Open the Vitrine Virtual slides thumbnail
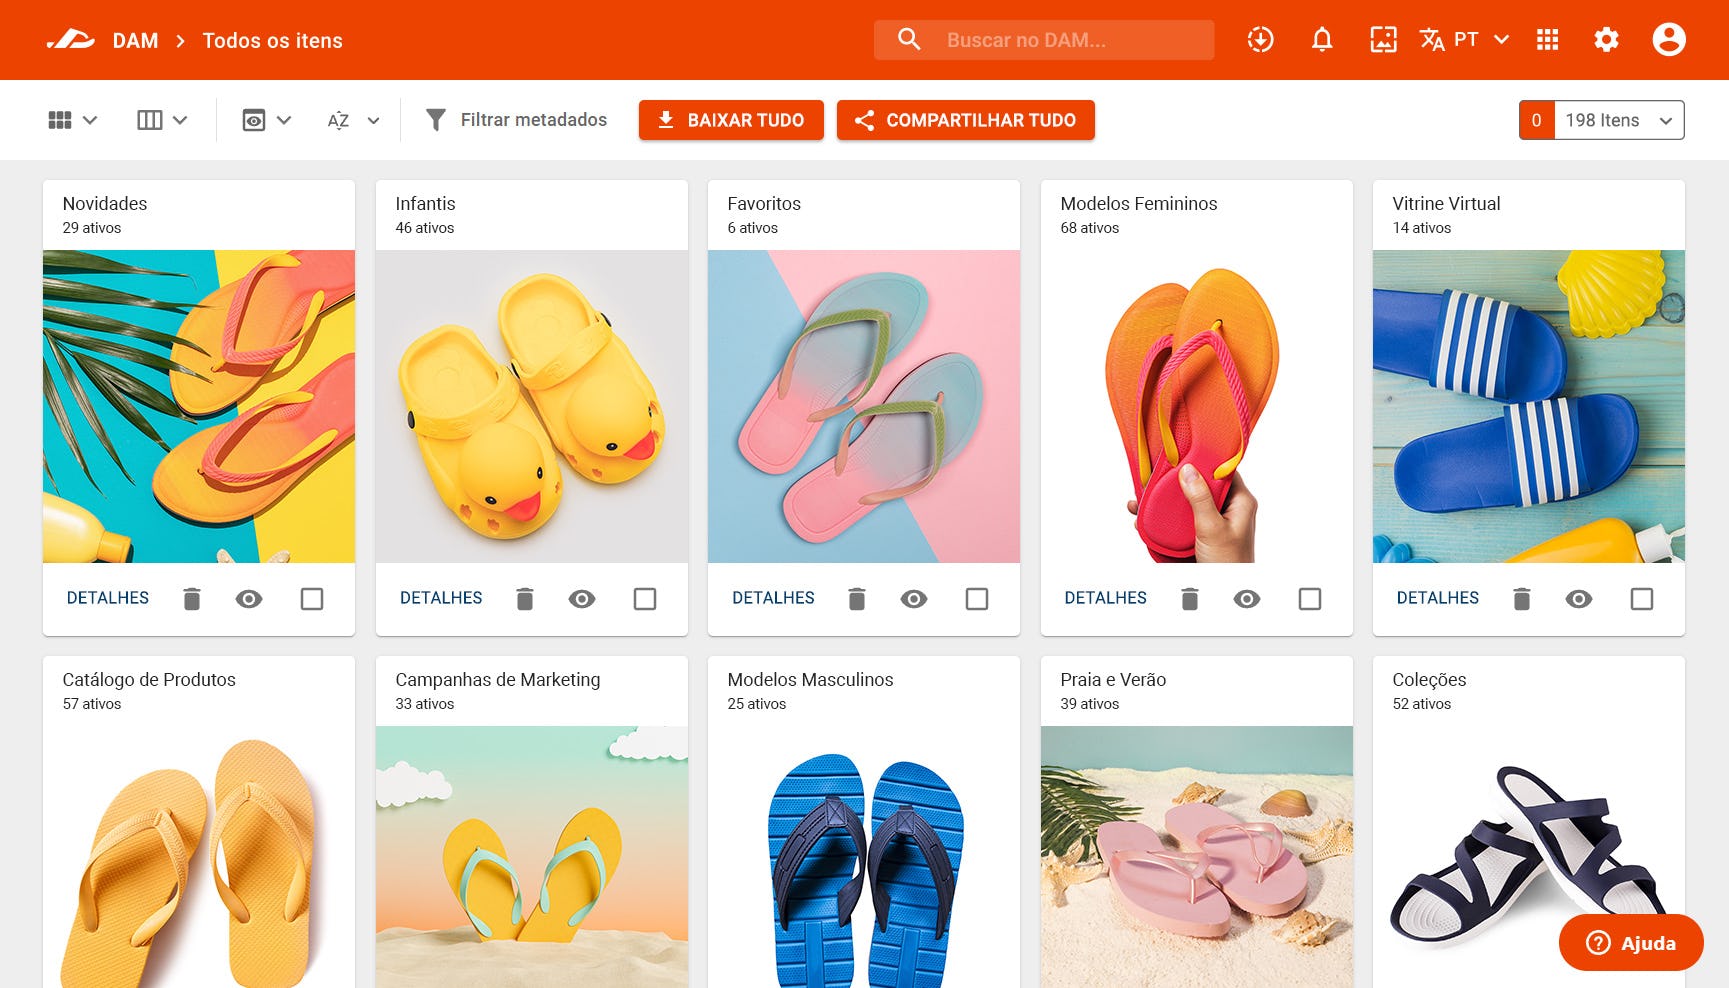The width and height of the screenshot is (1729, 988). pyautogui.click(x=1529, y=406)
